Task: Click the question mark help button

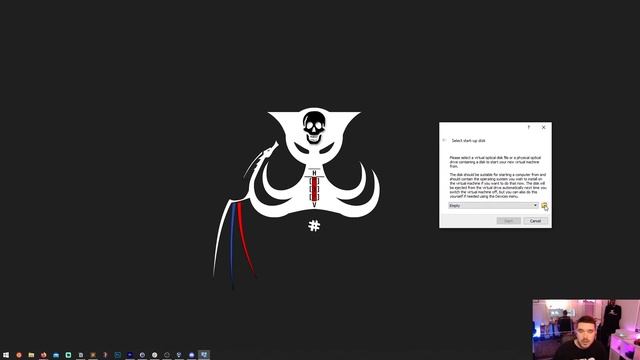Action: point(529,127)
